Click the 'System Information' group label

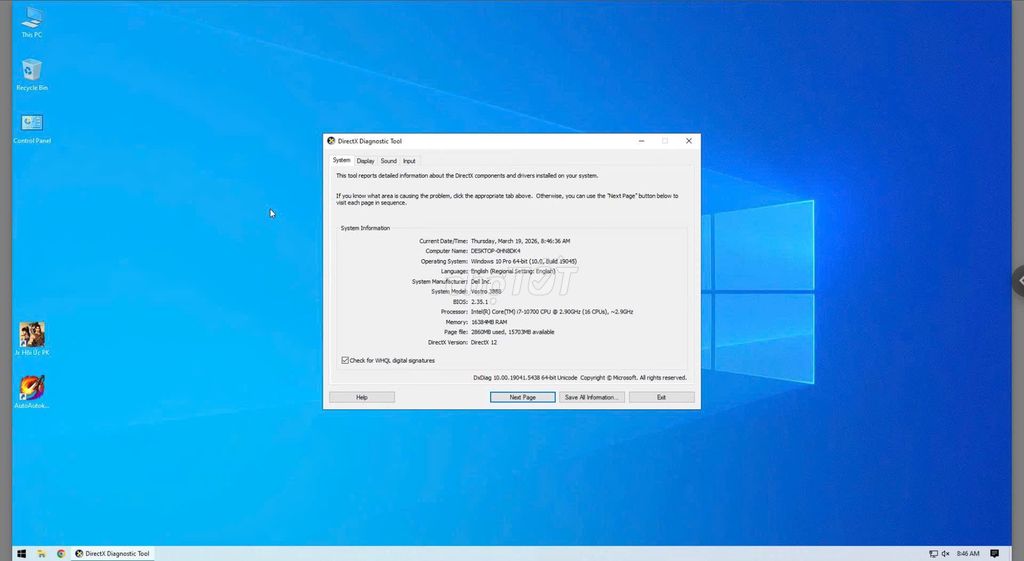365,228
